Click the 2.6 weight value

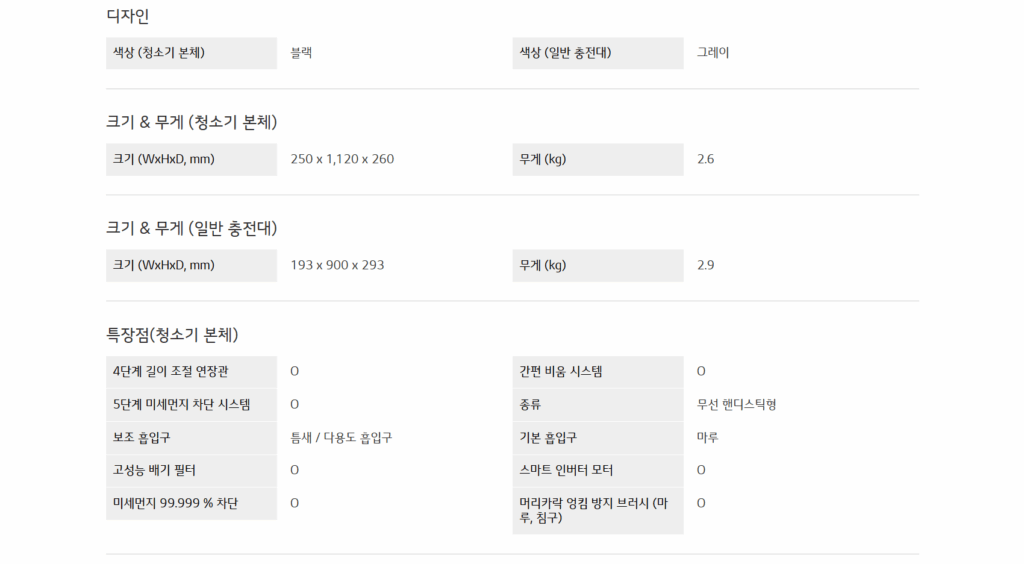click(705, 159)
